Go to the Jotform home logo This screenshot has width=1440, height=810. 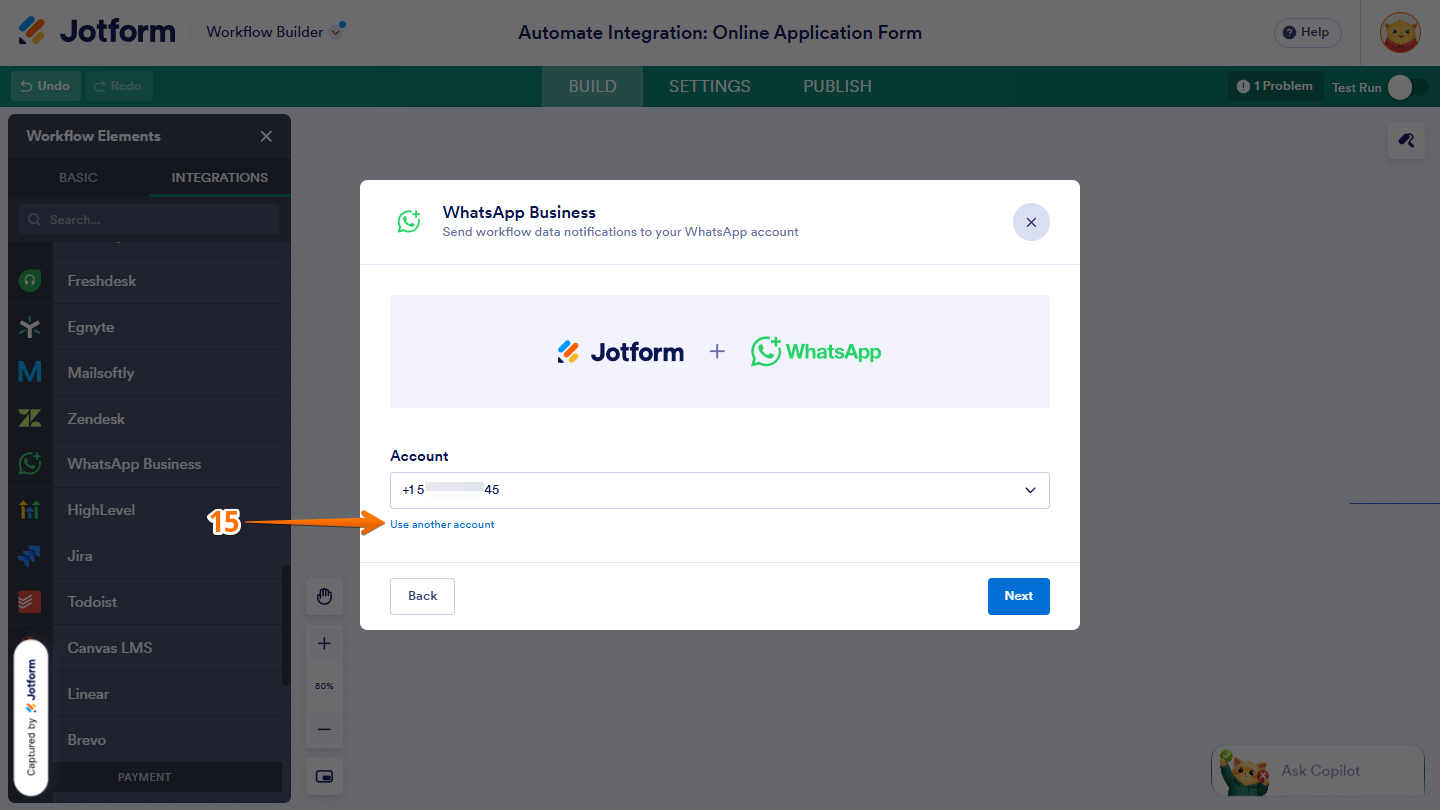97,31
